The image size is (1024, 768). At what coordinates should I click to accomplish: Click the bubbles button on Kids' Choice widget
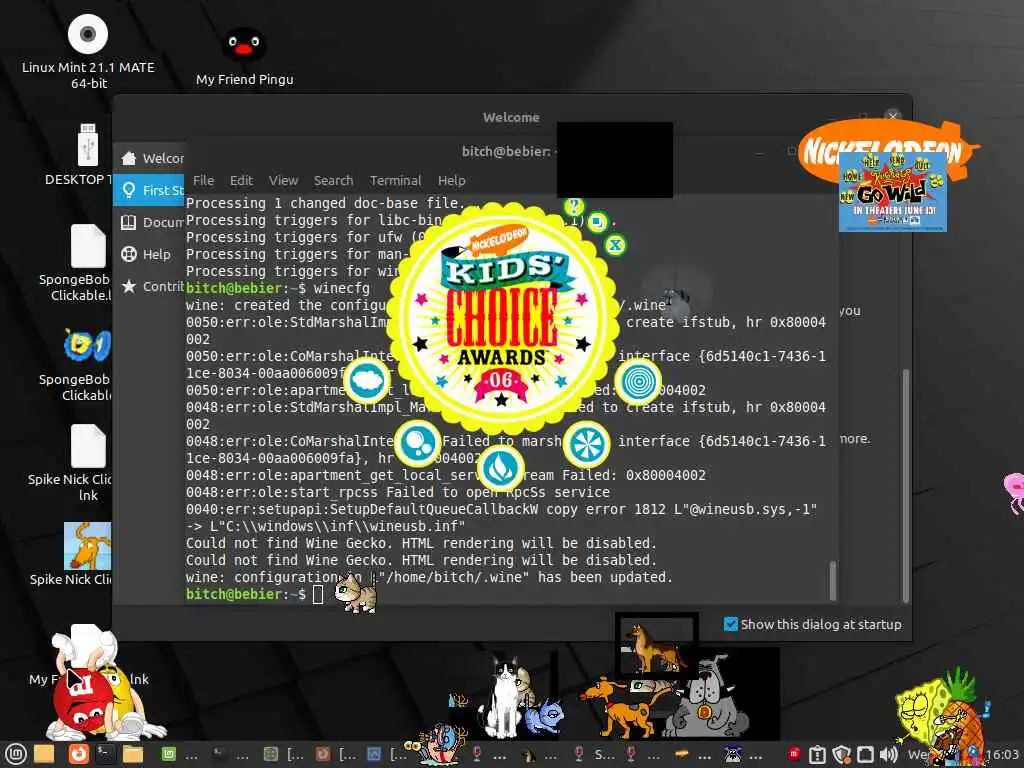418,443
